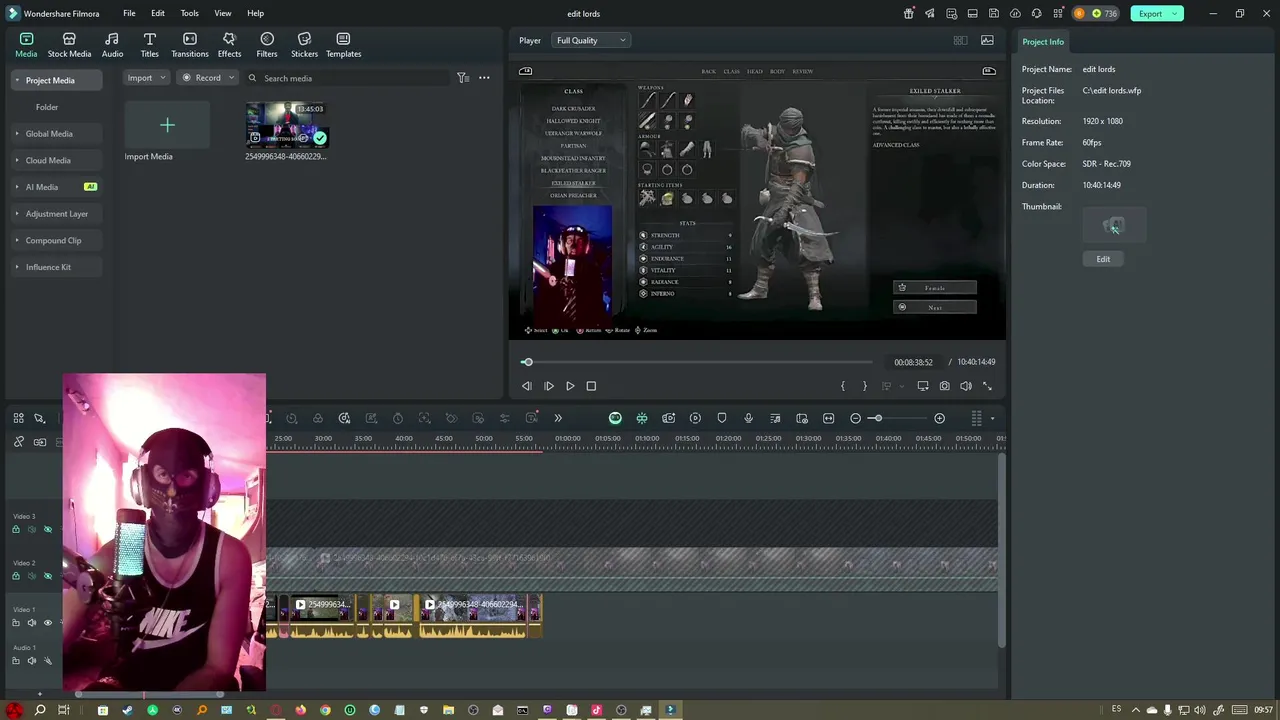Expand the Adjustment Layer section

[17, 213]
